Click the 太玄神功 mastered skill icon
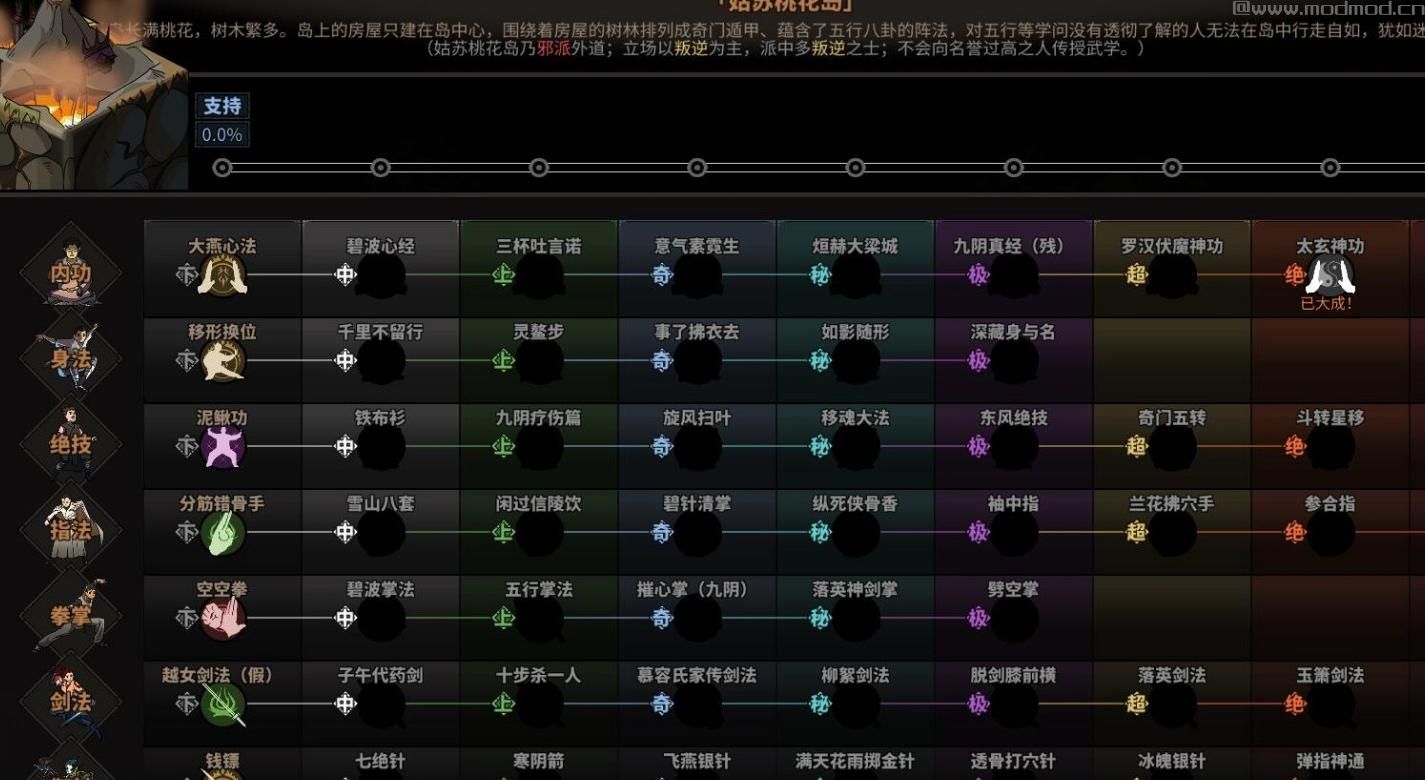The image size is (1425, 780). tap(1331, 275)
